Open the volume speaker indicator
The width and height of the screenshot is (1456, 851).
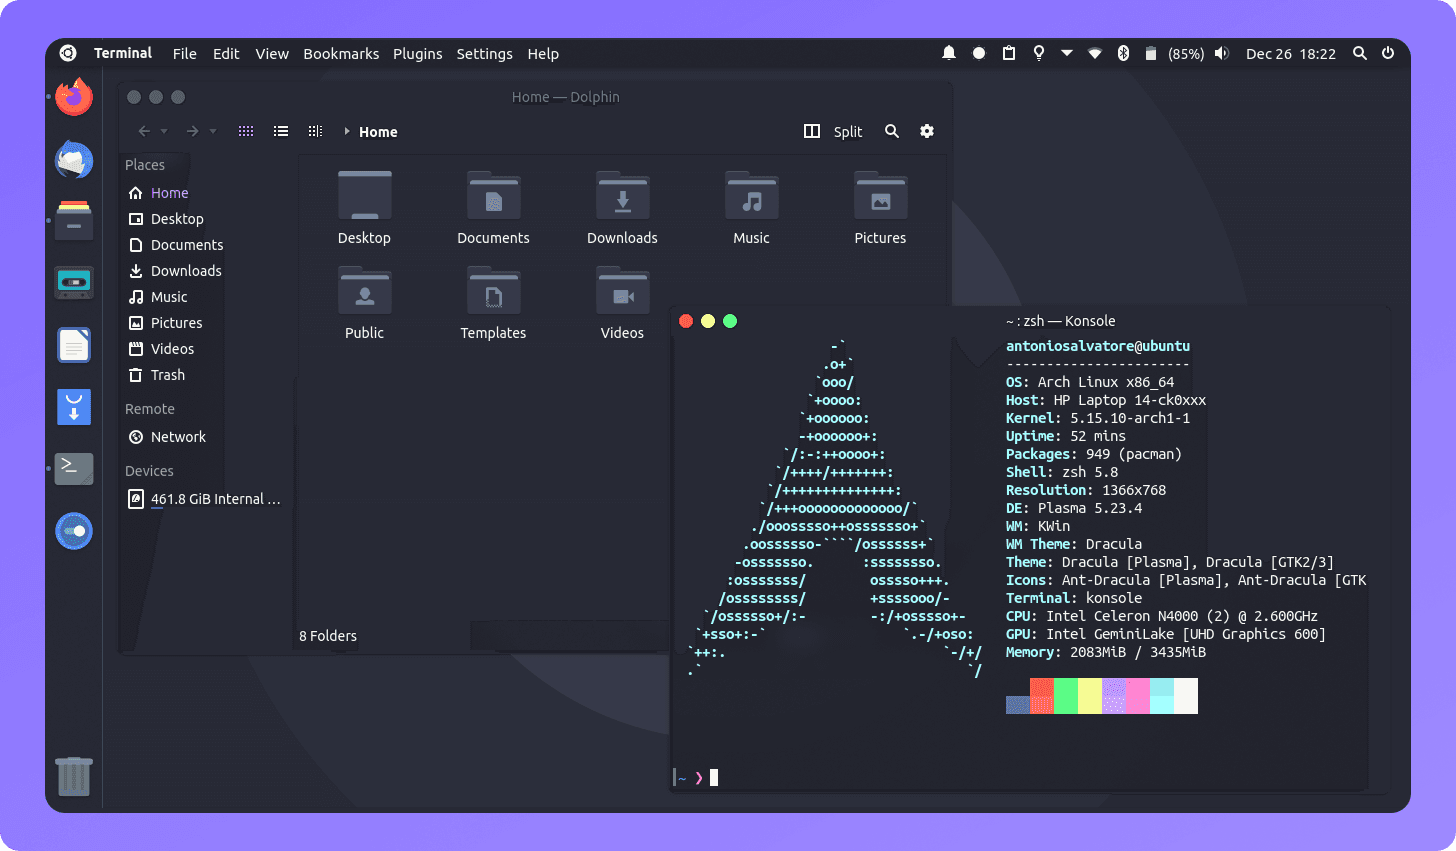[1221, 53]
